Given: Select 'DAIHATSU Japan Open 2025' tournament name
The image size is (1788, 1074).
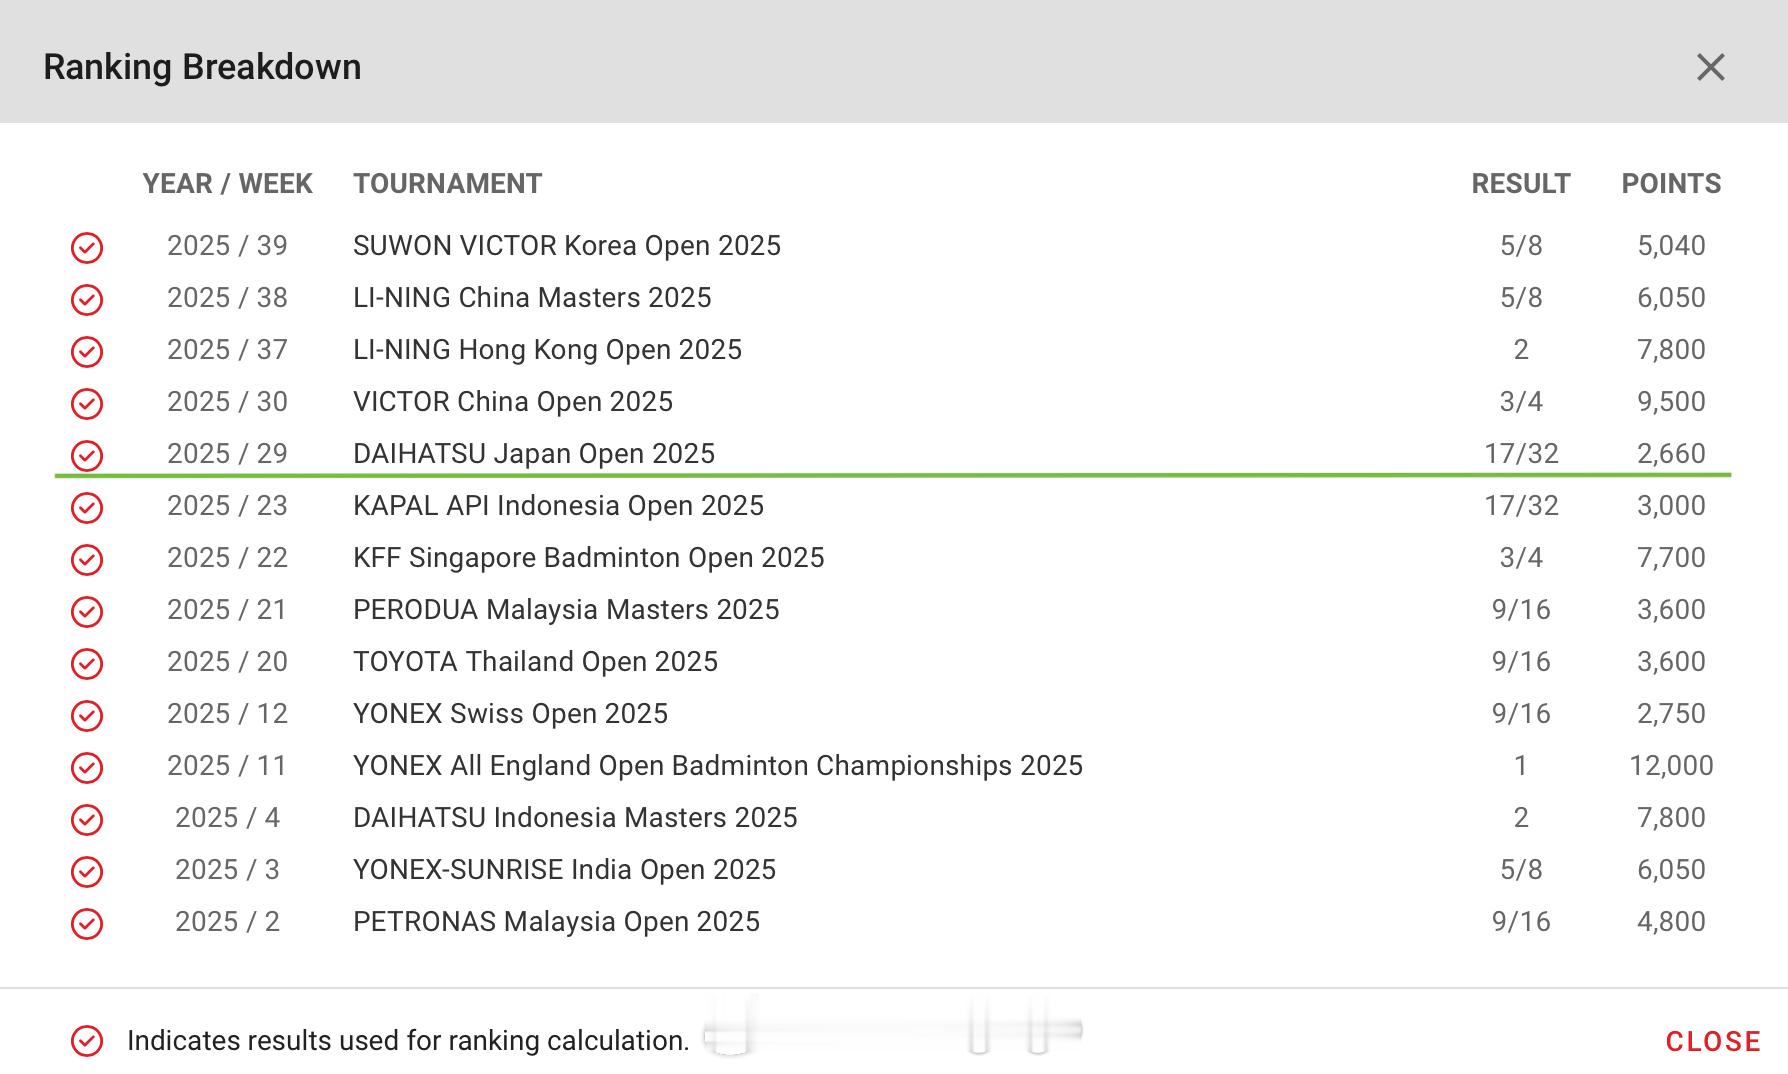Looking at the screenshot, I should 534,454.
